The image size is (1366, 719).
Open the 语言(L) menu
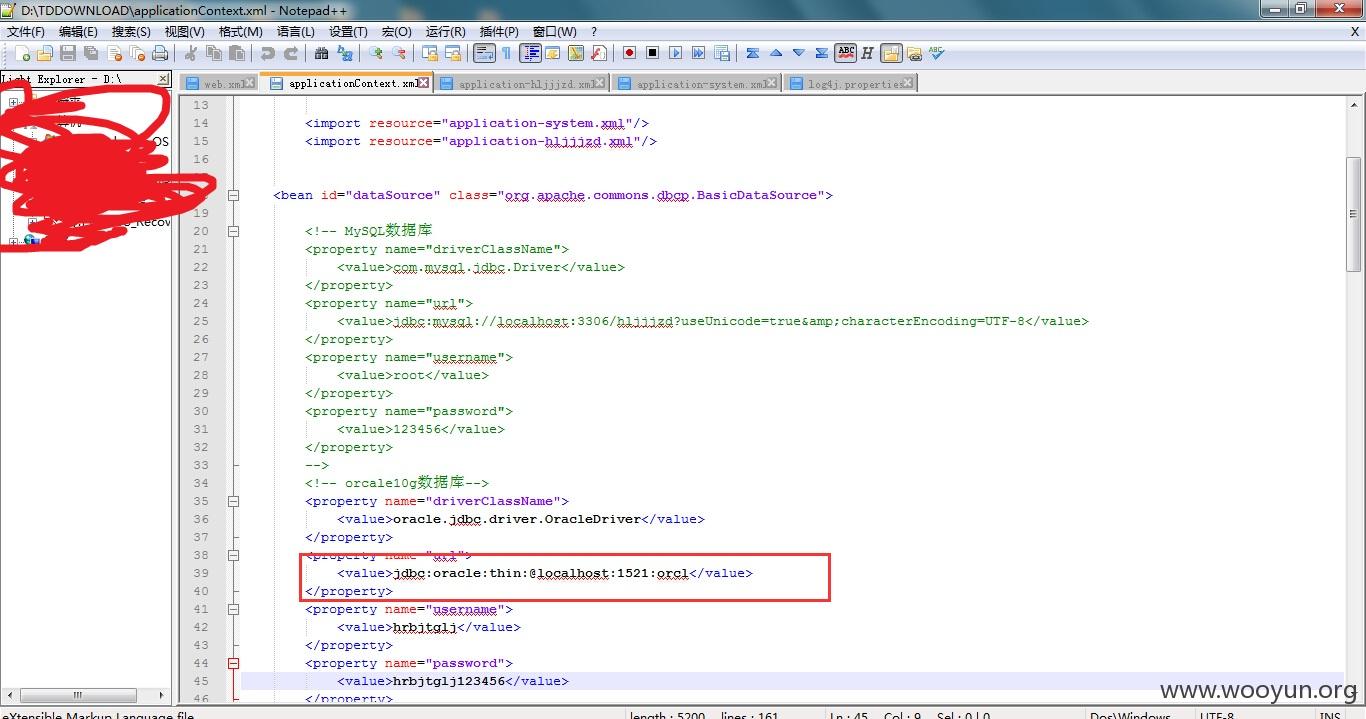[295, 32]
